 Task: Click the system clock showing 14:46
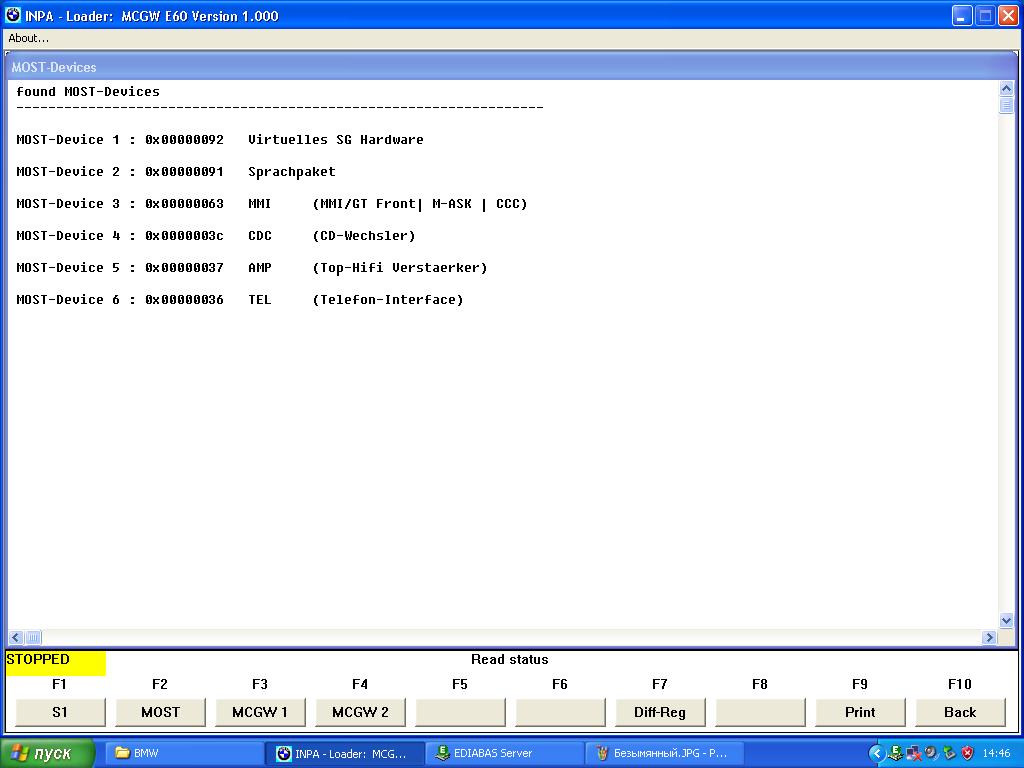tap(996, 754)
